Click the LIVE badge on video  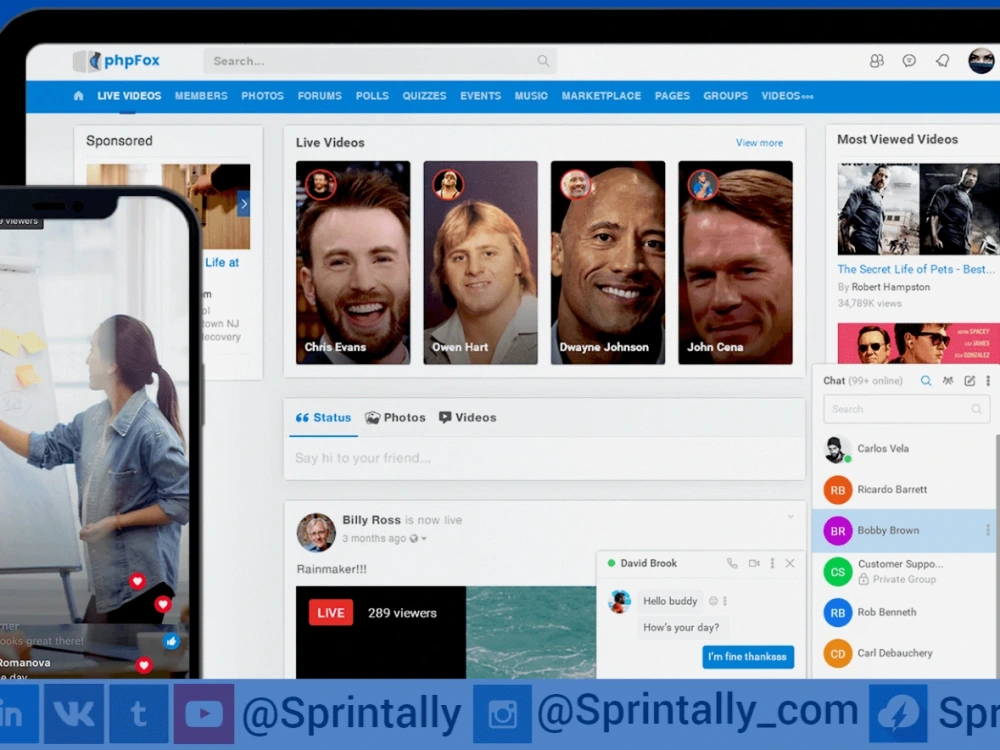click(x=331, y=613)
